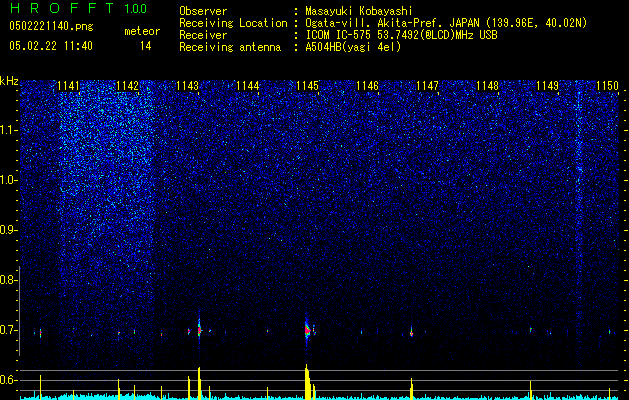Click the tall yellow intensity spike under 1143

click(x=199, y=383)
